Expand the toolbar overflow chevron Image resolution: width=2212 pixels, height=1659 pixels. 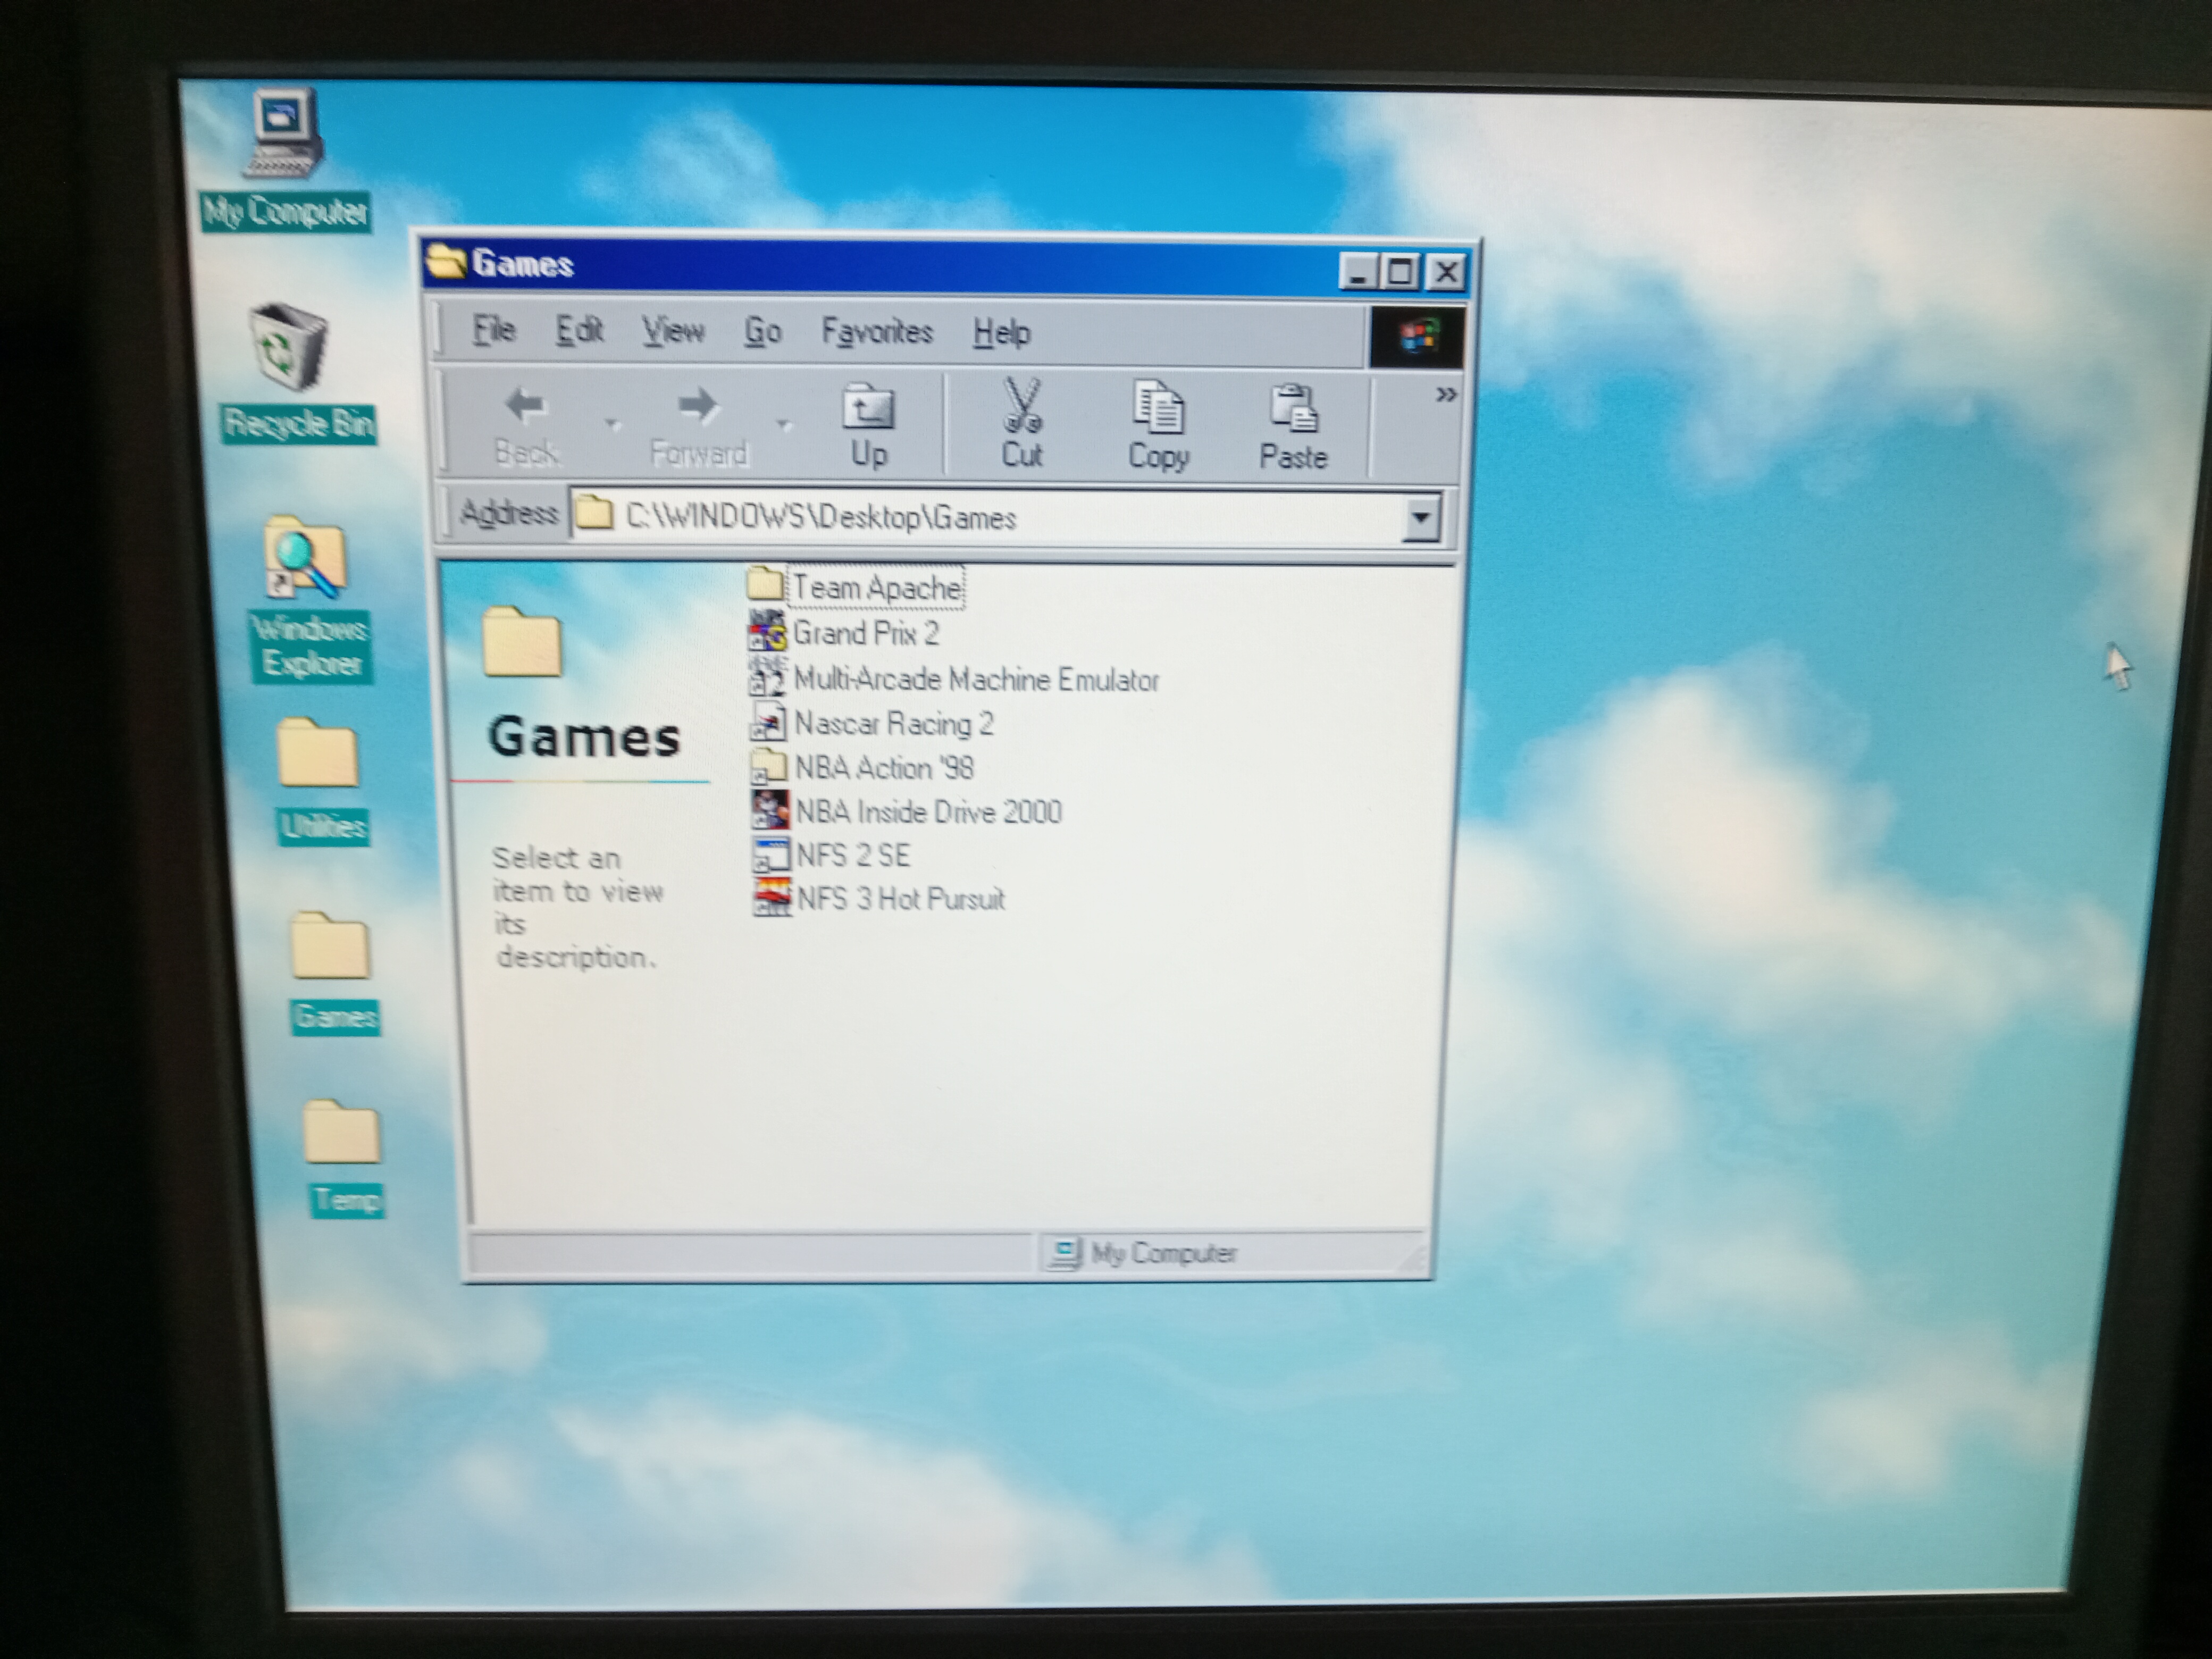(1445, 394)
